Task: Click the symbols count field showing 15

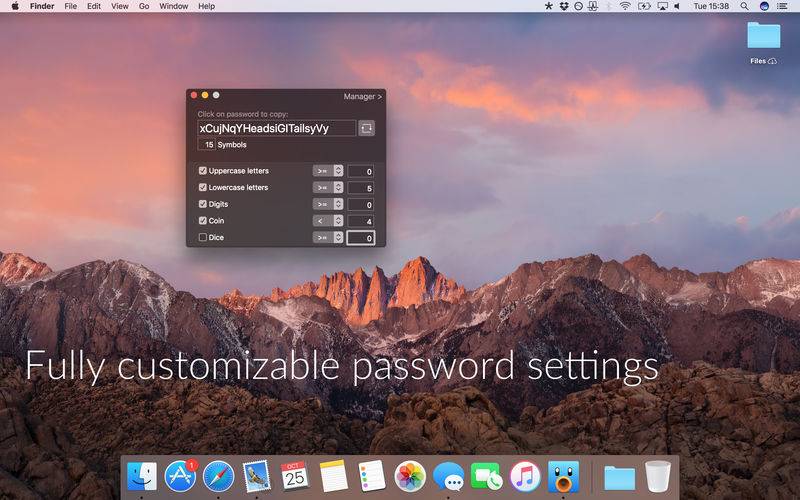Action: (x=207, y=145)
